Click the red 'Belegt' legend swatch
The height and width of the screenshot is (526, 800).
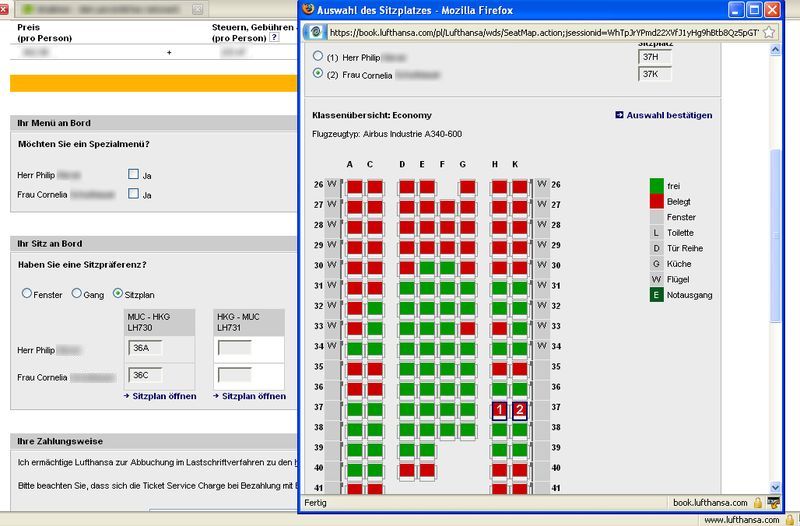click(657, 201)
